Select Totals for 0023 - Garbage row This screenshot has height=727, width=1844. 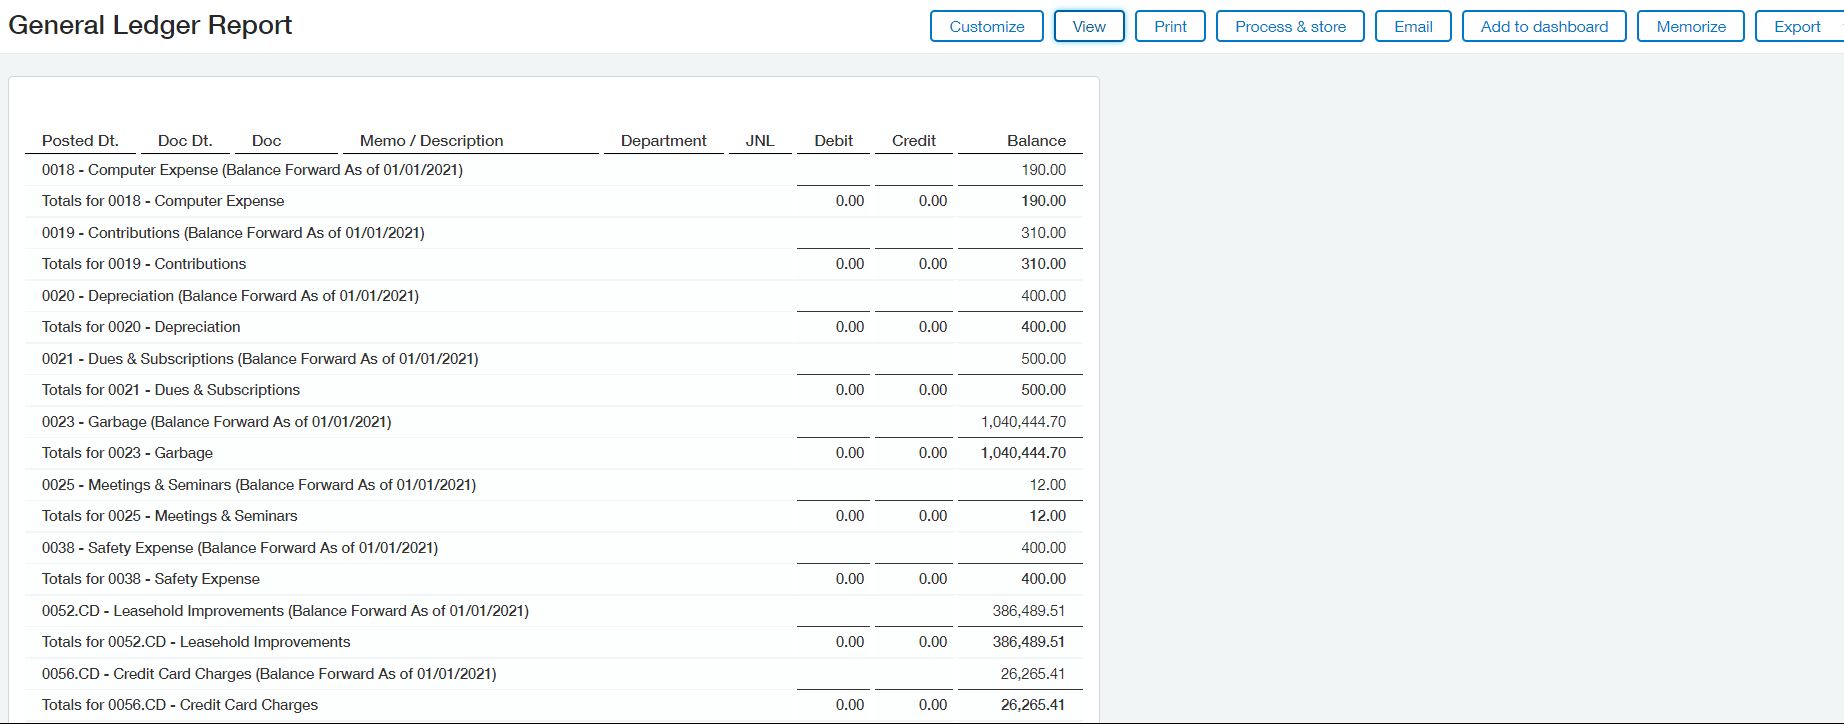pos(554,453)
